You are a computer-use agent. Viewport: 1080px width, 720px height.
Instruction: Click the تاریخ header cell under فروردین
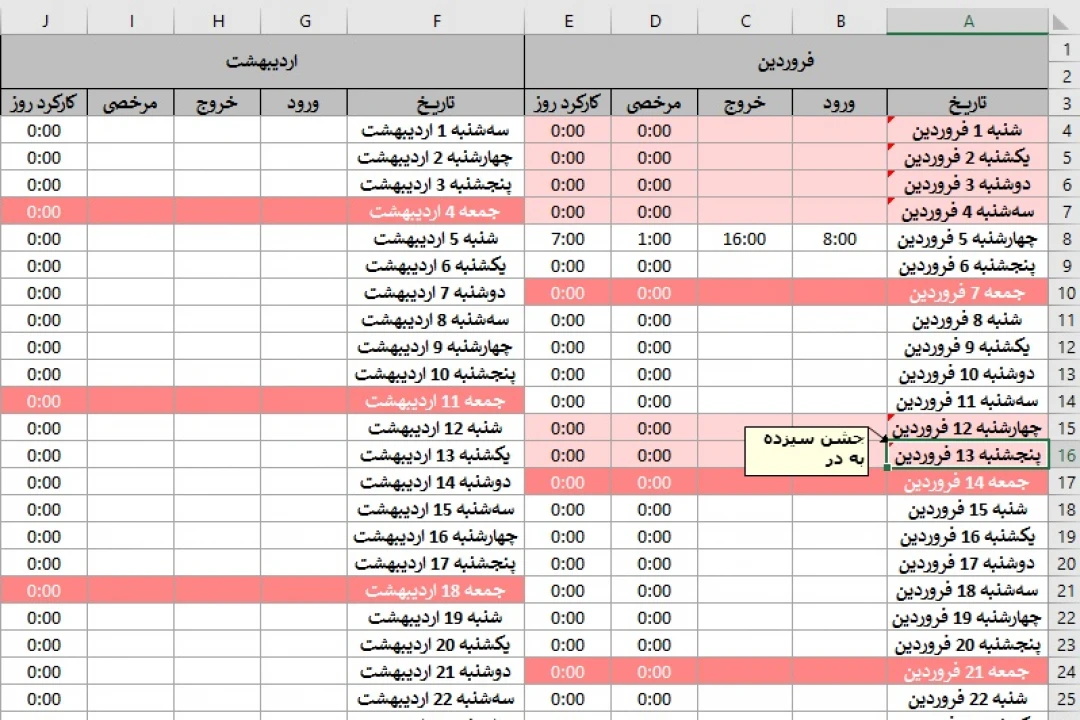pos(965,102)
